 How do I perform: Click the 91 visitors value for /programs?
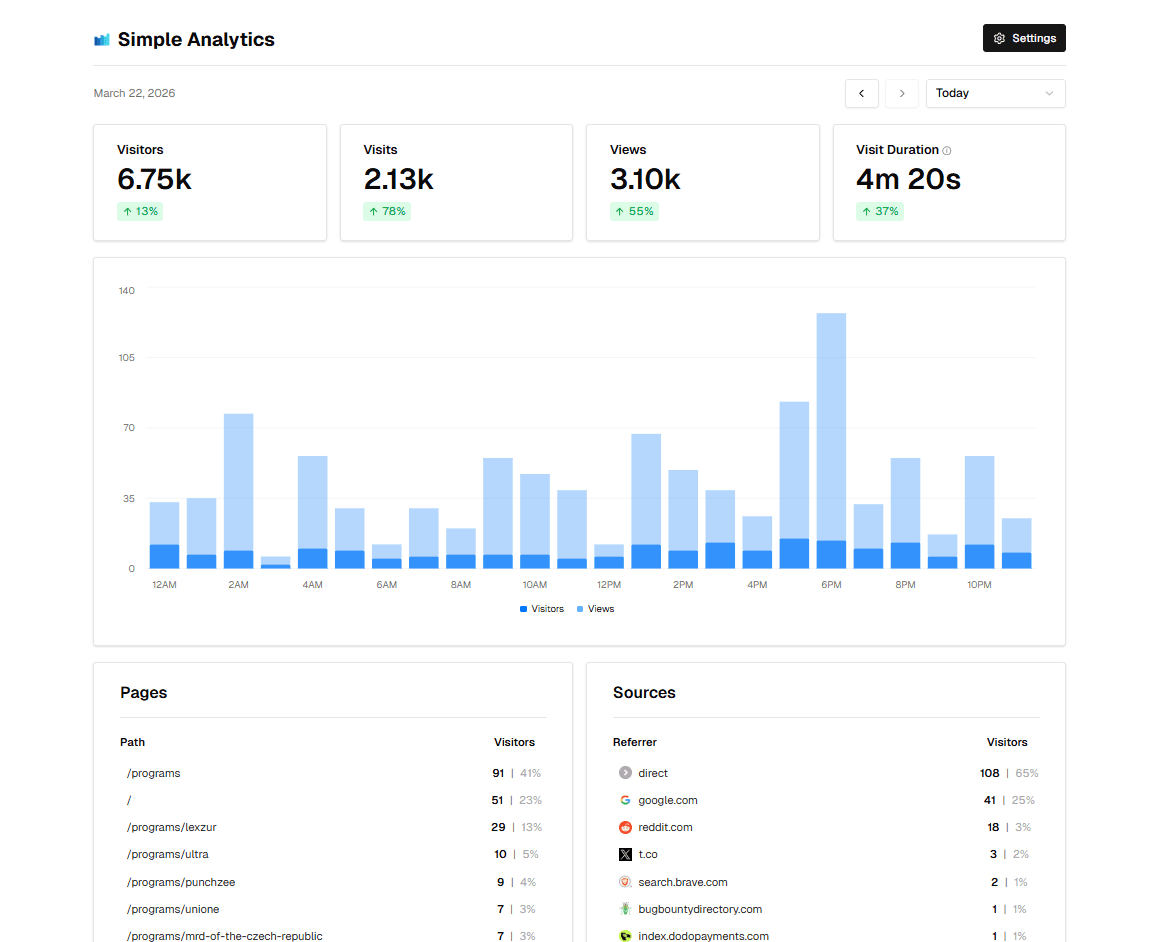click(498, 773)
